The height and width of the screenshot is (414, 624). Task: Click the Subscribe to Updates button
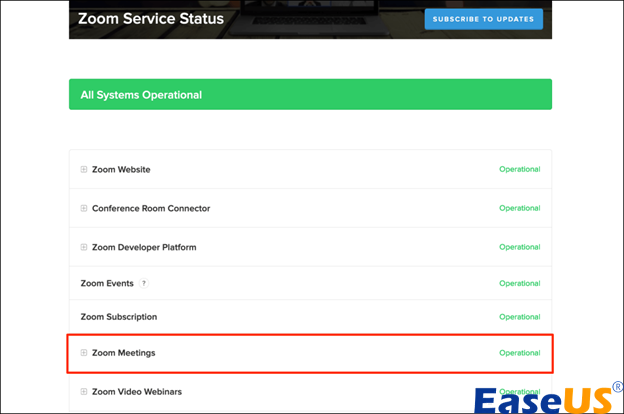(x=484, y=19)
